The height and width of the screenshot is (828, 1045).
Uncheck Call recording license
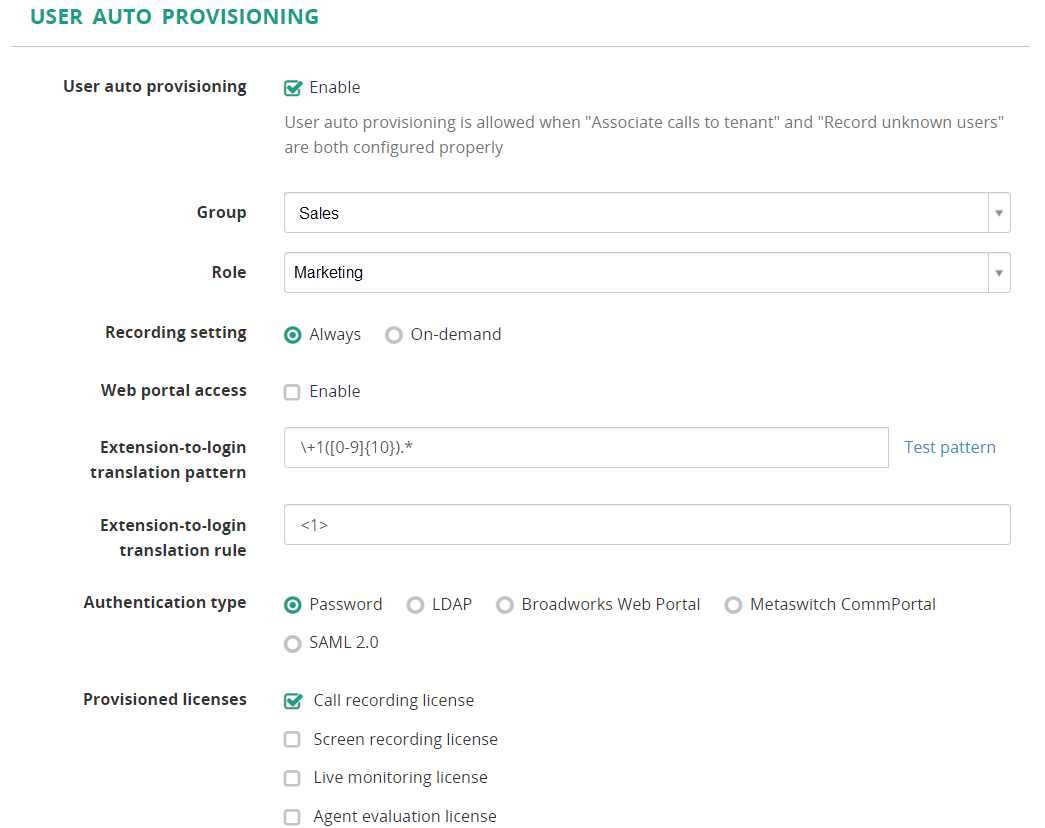(293, 701)
